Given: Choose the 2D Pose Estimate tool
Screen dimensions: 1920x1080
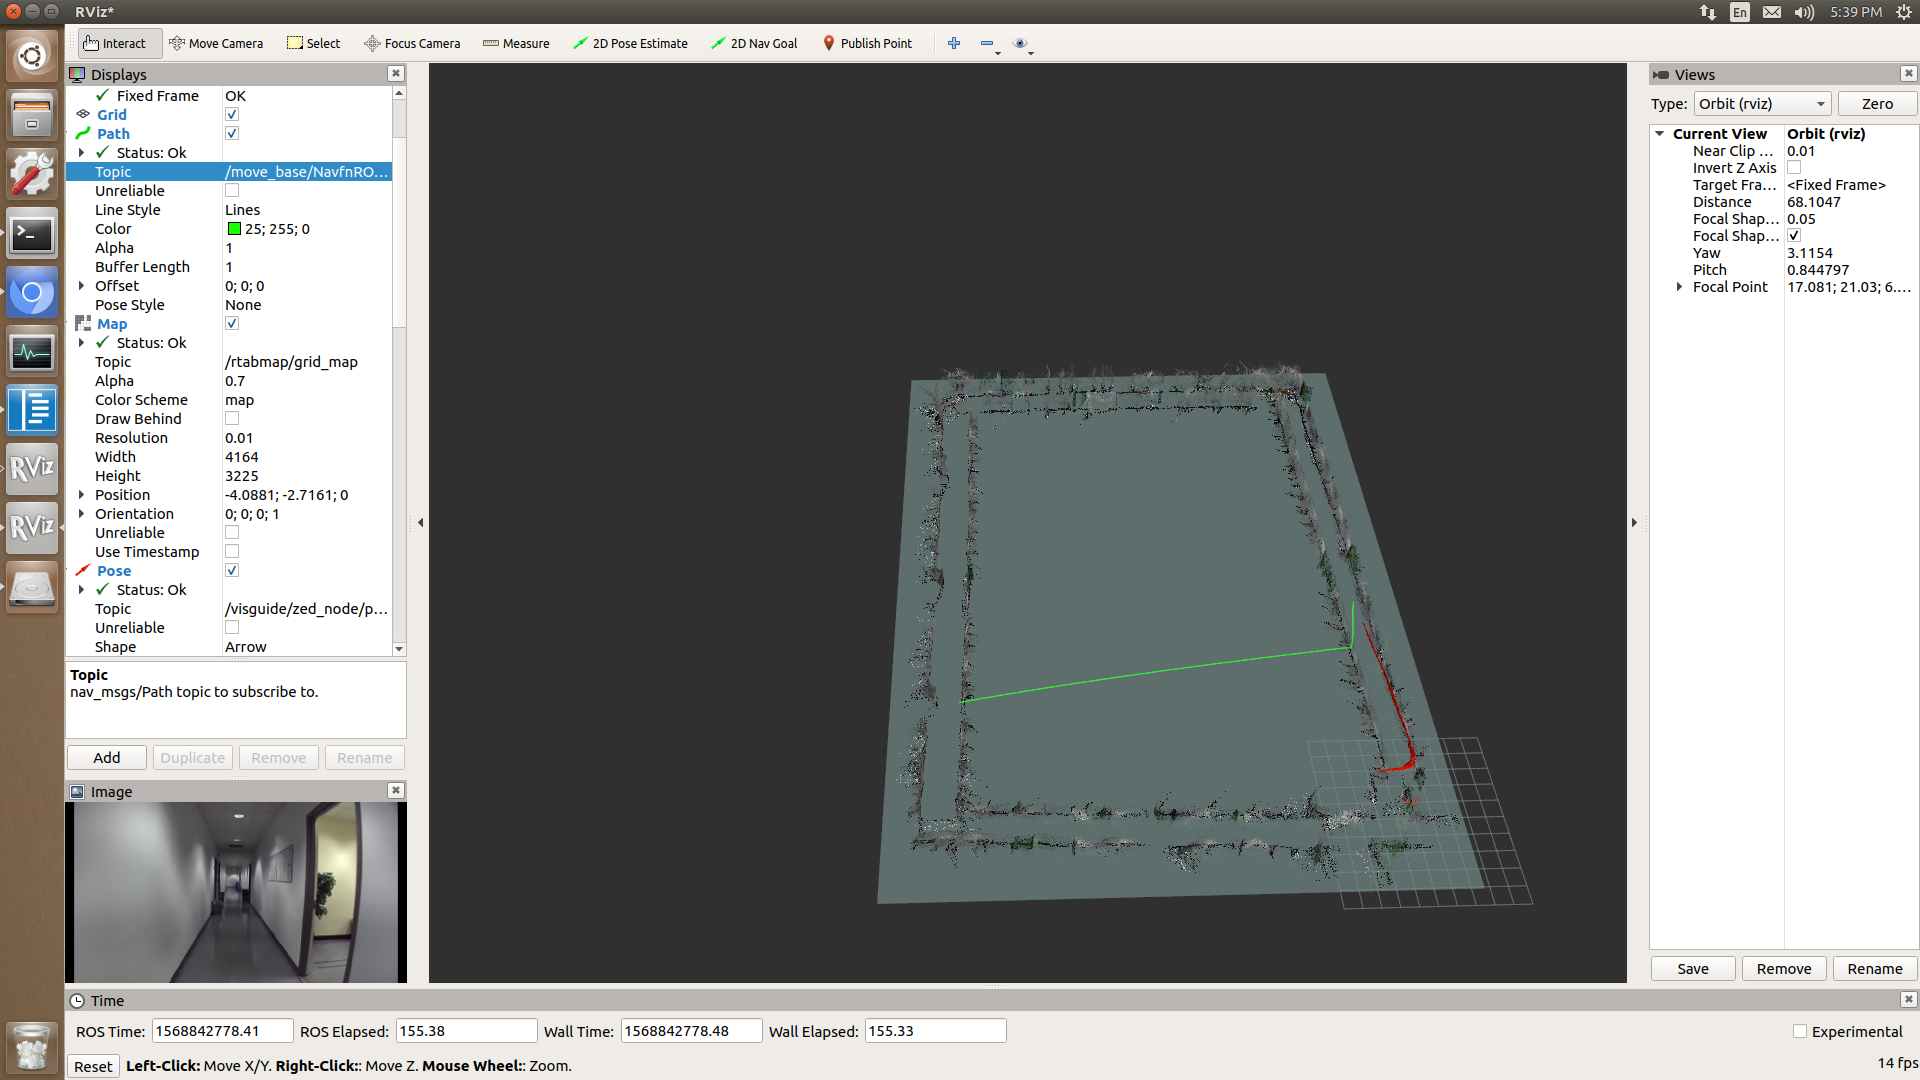Looking at the screenshot, I should (x=630, y=43).
